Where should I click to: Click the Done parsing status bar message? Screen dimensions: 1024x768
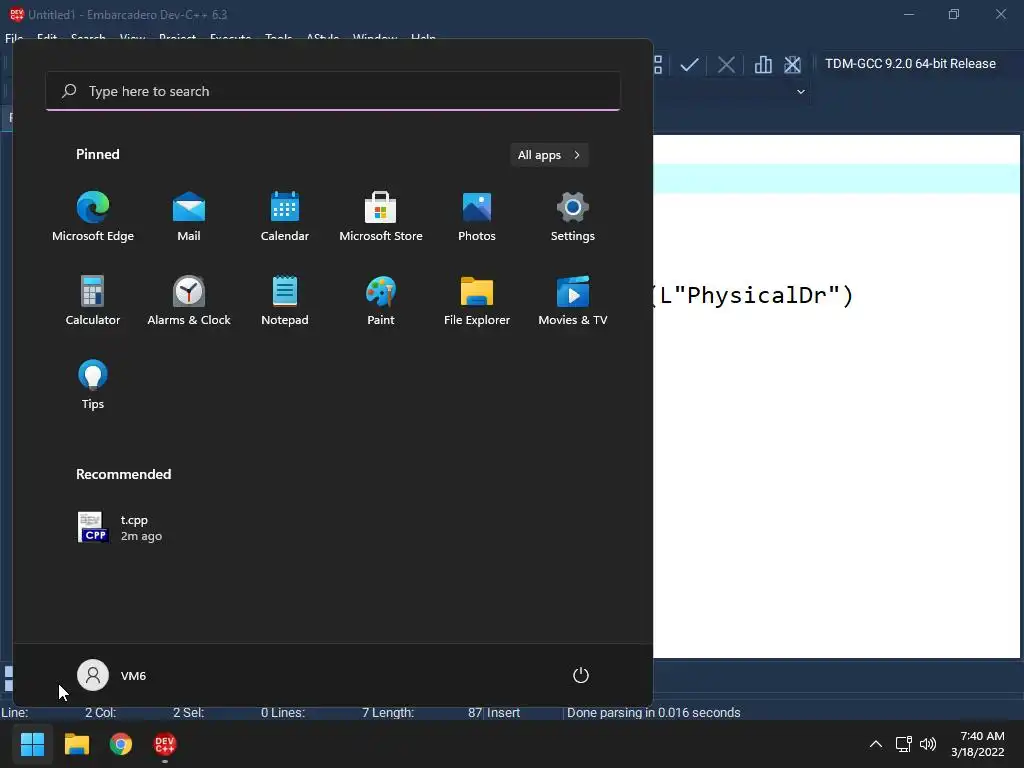[x=654, y=712]
